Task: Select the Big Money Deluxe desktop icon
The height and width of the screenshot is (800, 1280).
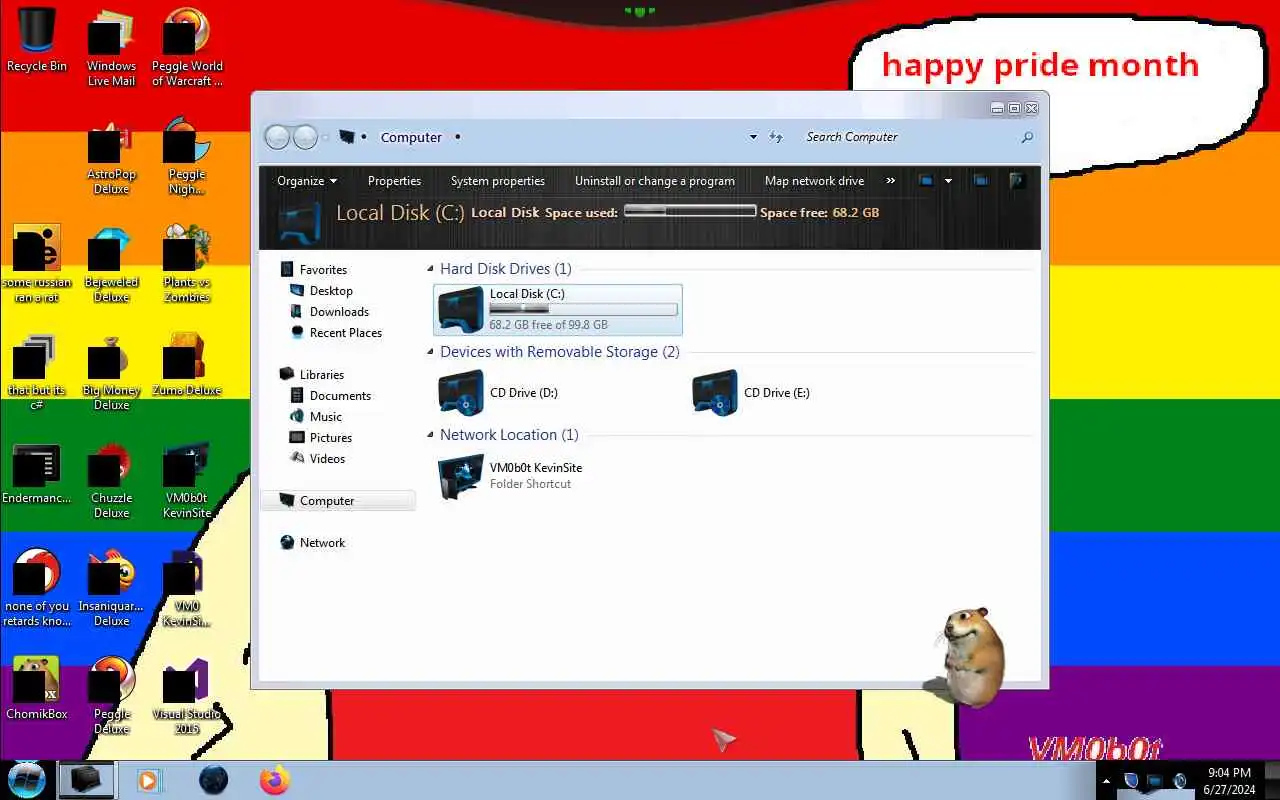Action: [x=111, y=372]
